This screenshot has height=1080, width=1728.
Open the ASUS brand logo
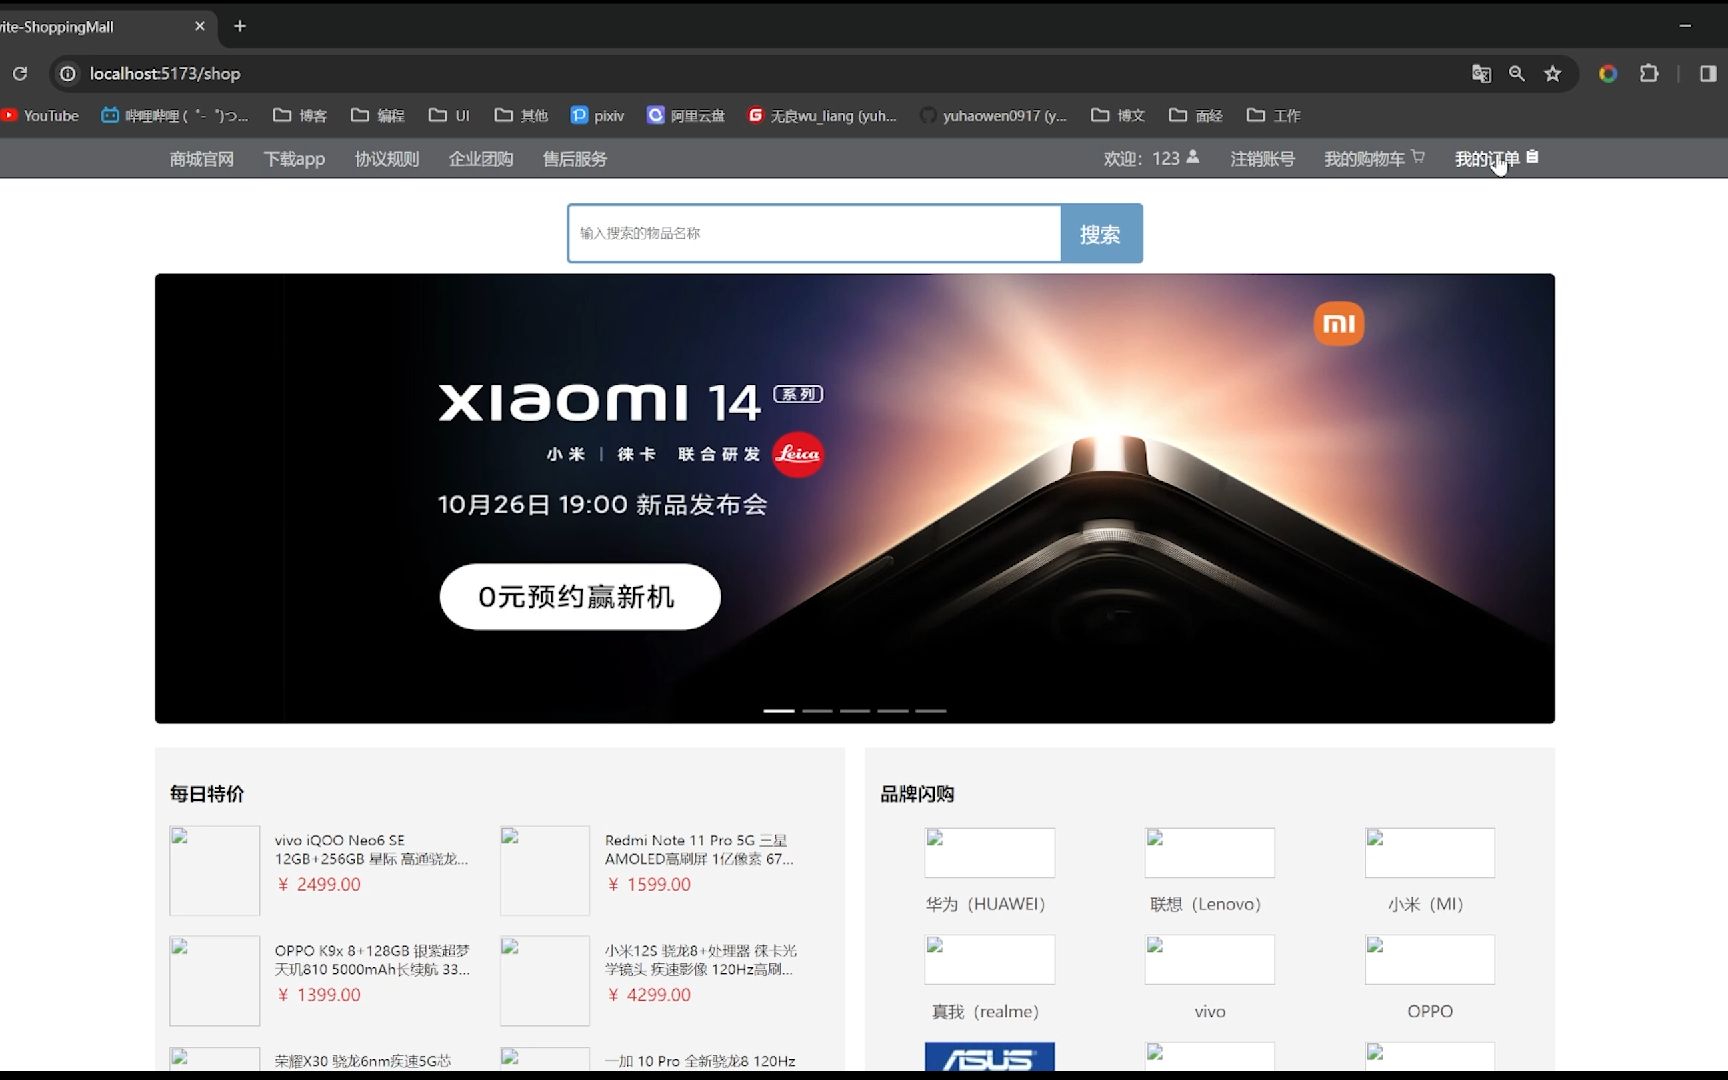tap(990, 1057)
